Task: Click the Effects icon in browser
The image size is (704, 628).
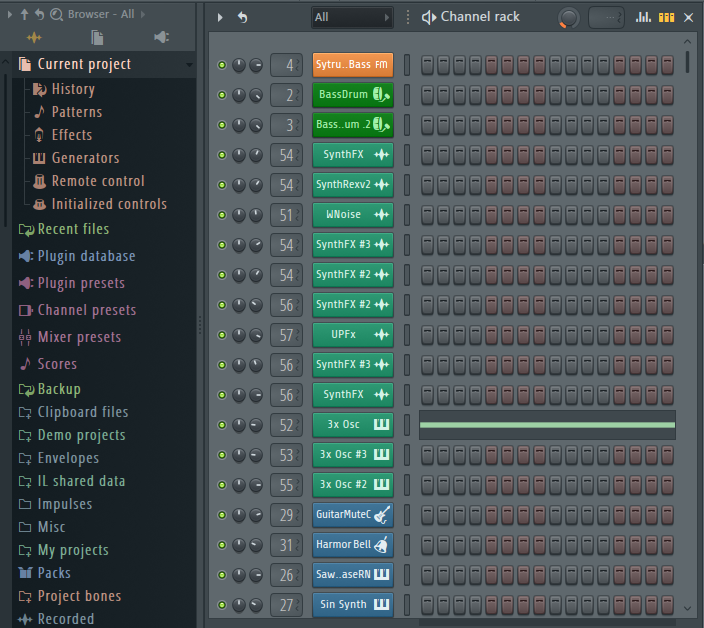Action: pos(39,135)
